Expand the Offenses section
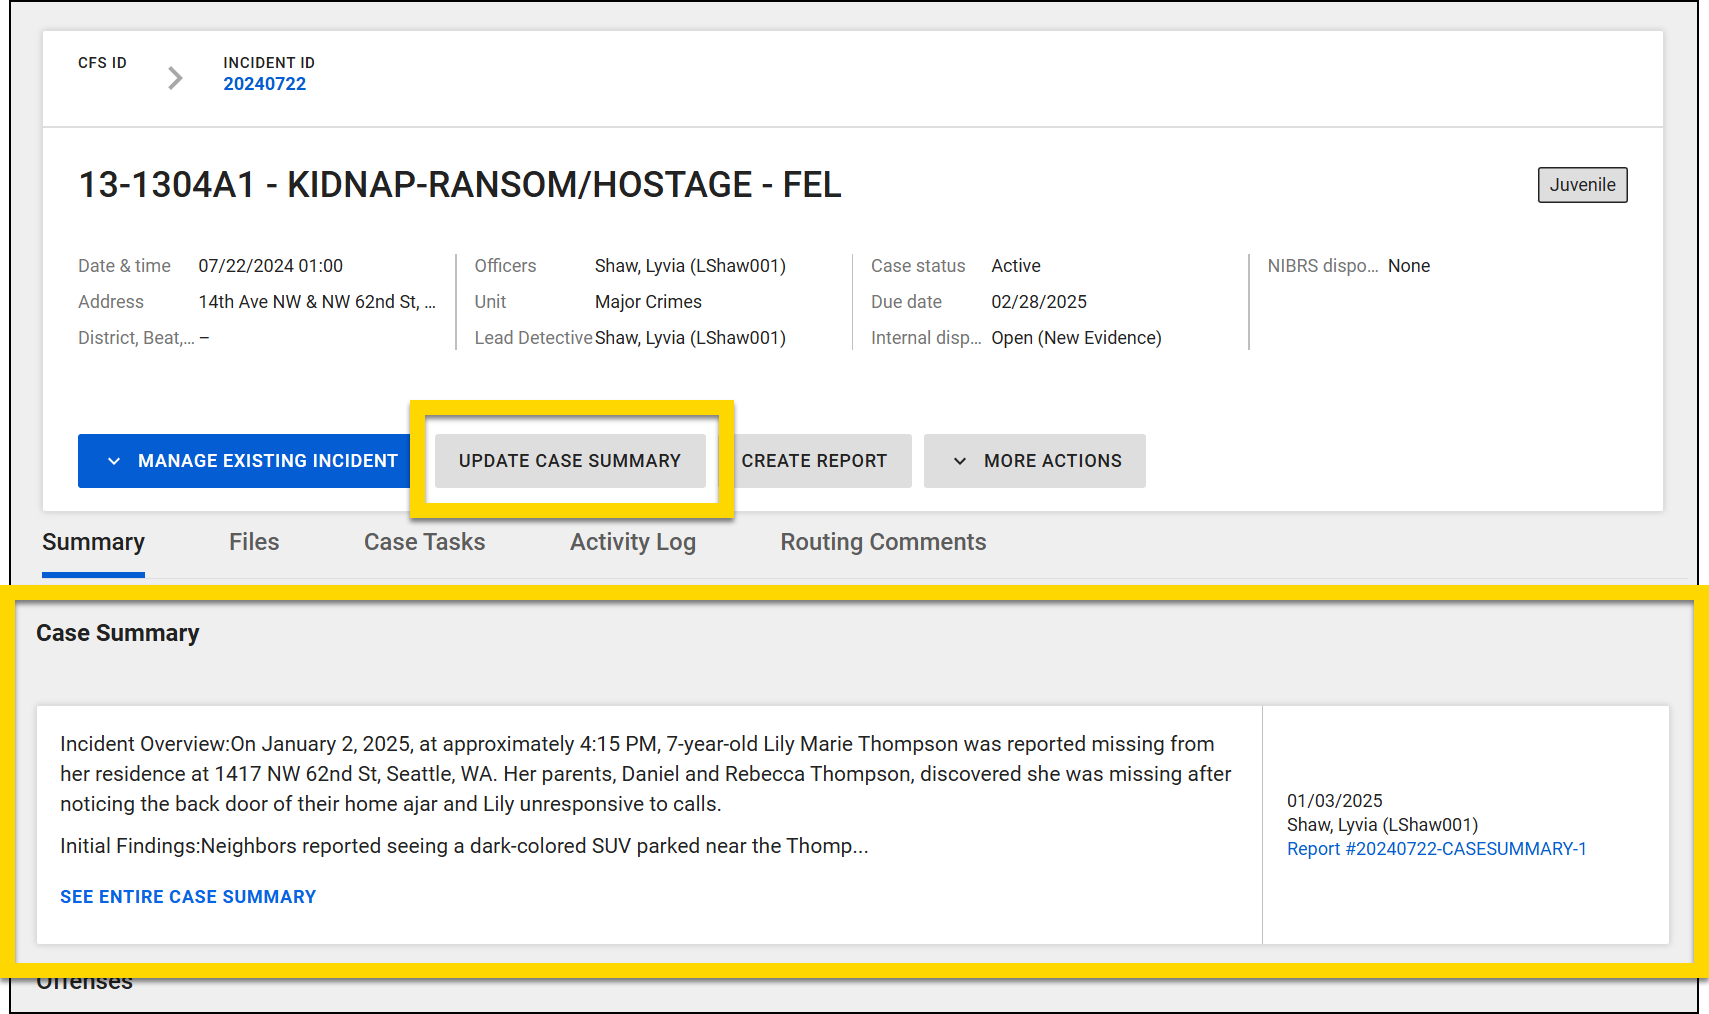The width and height of the screenshot is (1709, 1014). pos(84,981)
